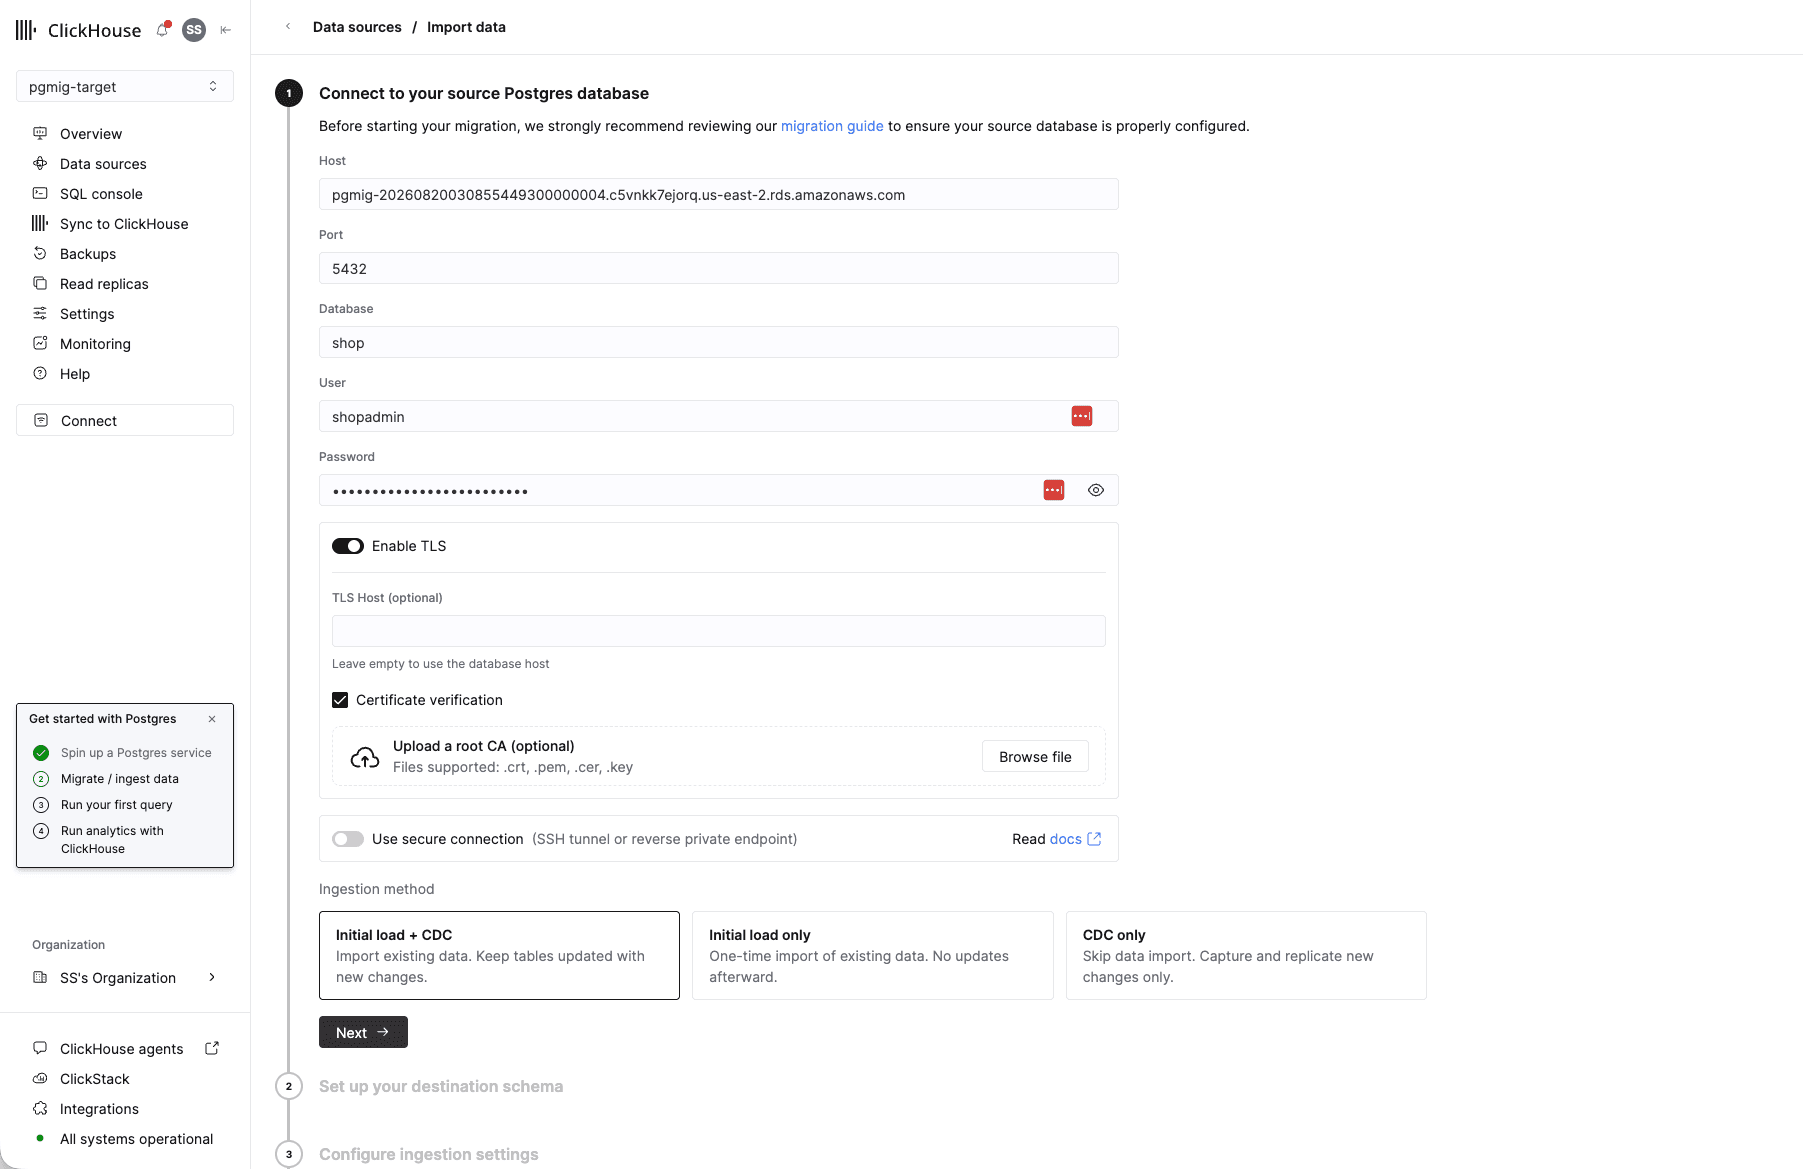The image size is (1803, 1169).
Task: Open the docs link for secure connection
Action: [x=1075, y=839]
